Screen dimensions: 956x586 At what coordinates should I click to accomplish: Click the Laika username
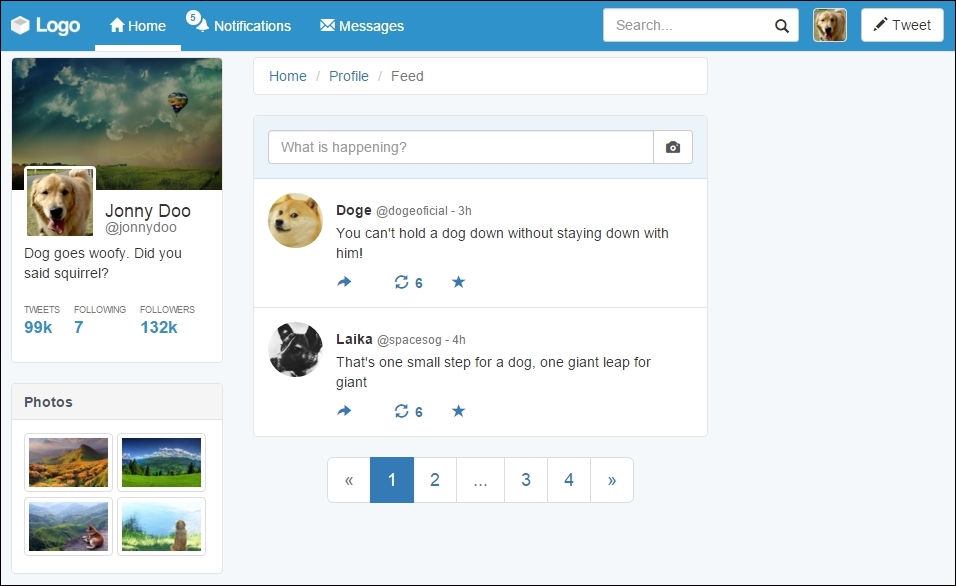tap(354, 339)
